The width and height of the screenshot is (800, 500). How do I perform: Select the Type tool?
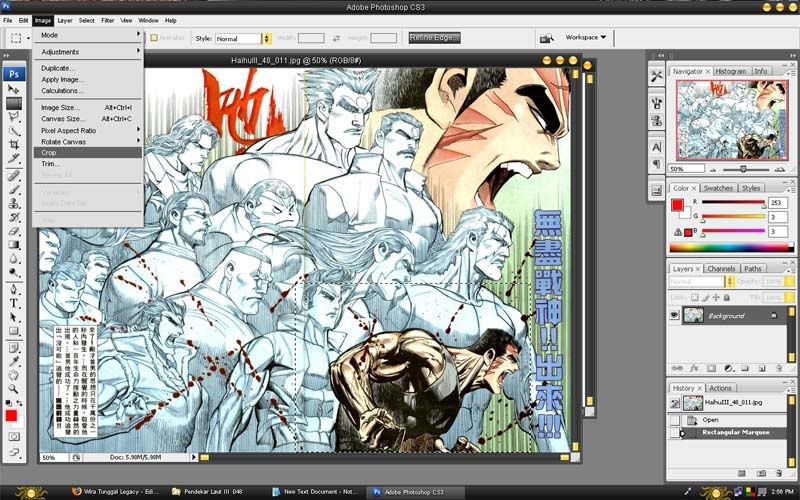(x=14, y=303)
